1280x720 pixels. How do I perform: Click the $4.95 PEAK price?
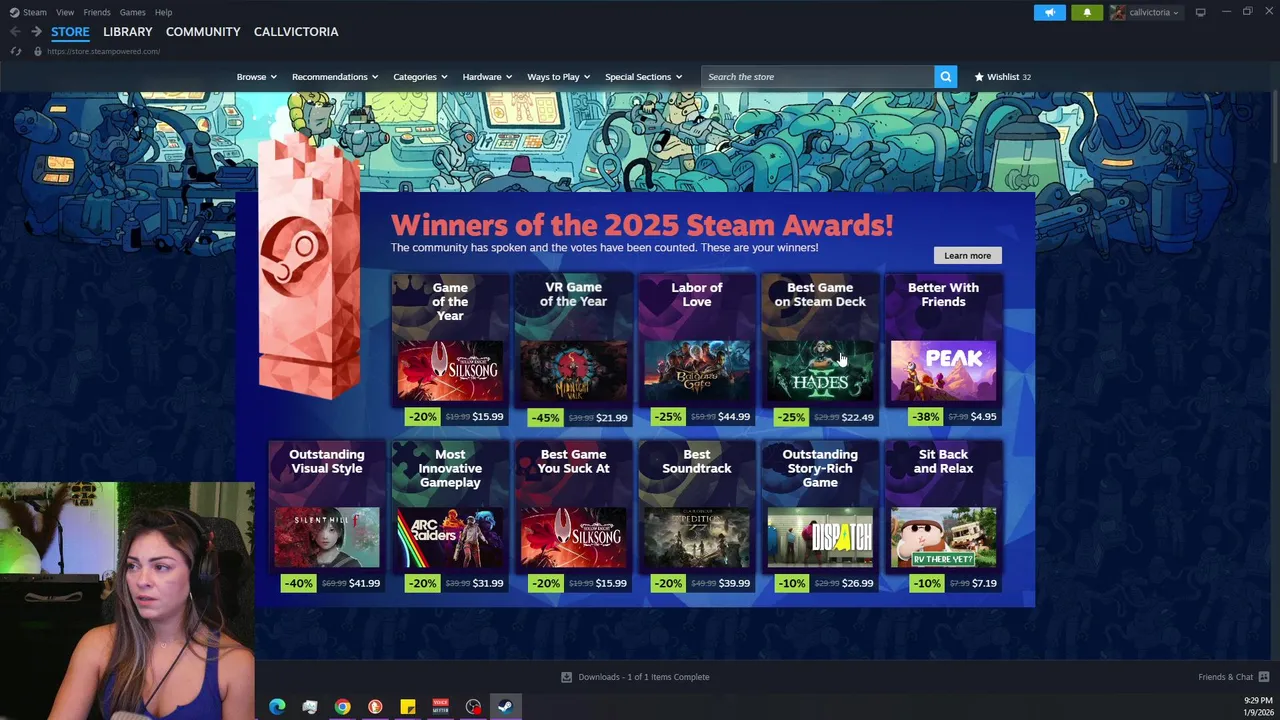983,417
